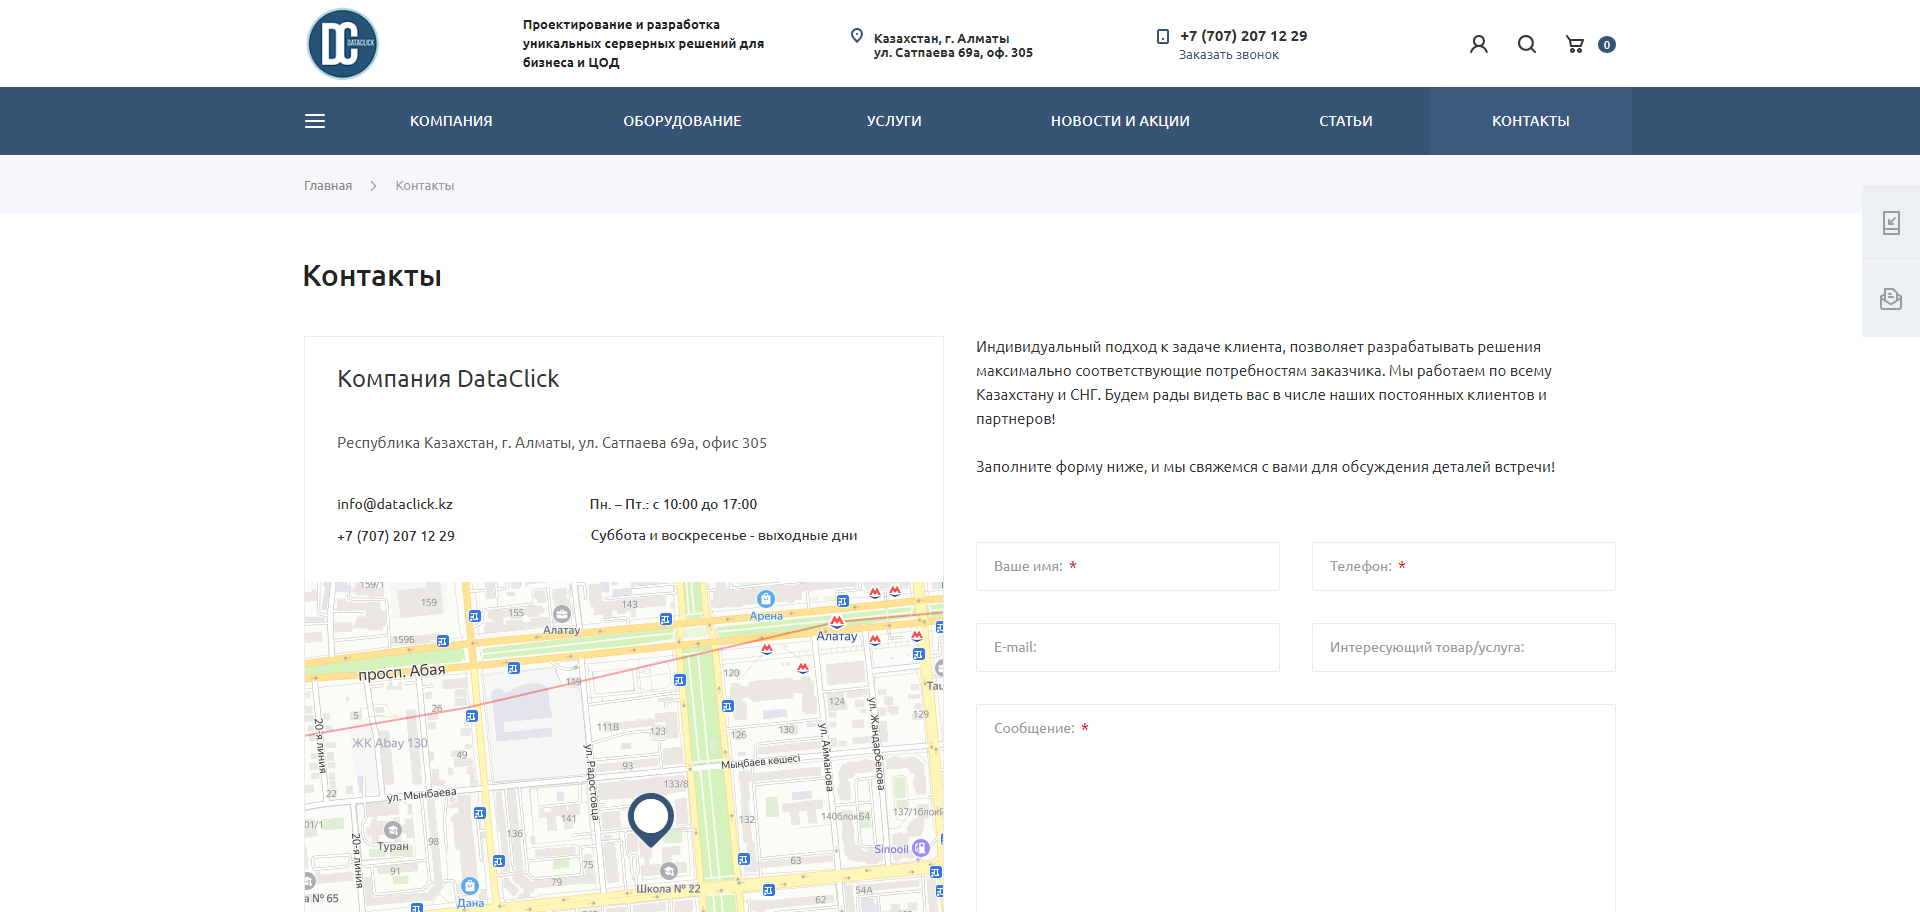Click the Компания DataClick heading
1920x912 pixels.
(x=448, y=379)
